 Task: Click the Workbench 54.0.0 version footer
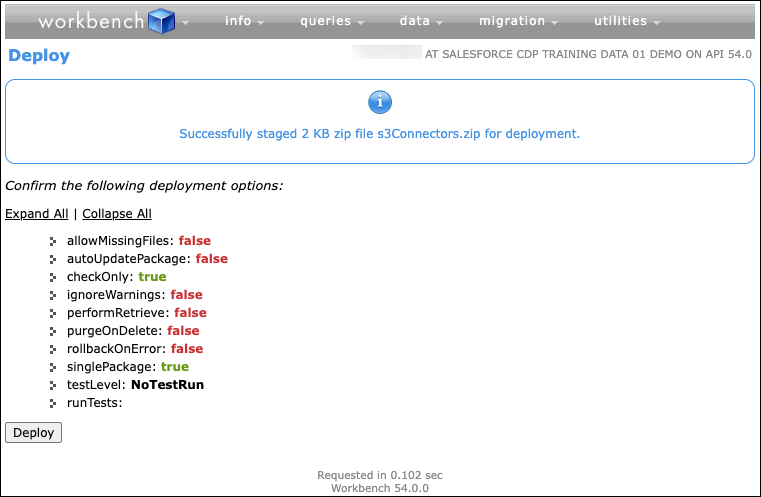pyautogui.click(x=380, y=488)
